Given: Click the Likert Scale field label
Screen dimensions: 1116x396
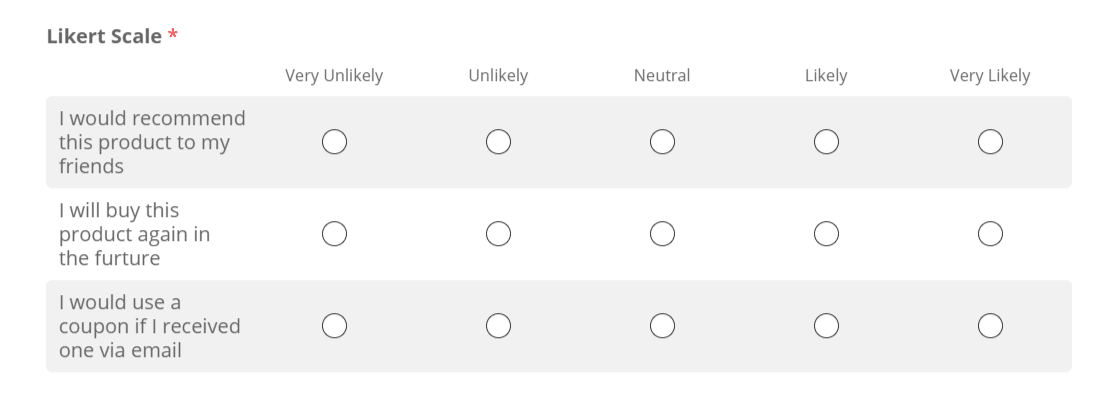Looking at the screenshot, I should tap(104, 36).
